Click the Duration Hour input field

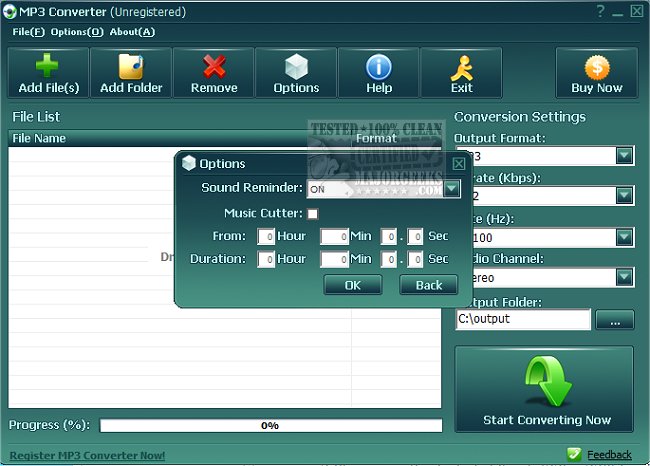tap(266, 259)
